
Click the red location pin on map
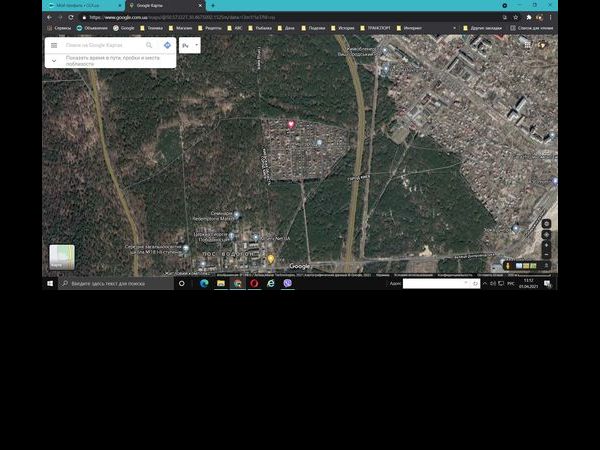(x=291, y=125)
